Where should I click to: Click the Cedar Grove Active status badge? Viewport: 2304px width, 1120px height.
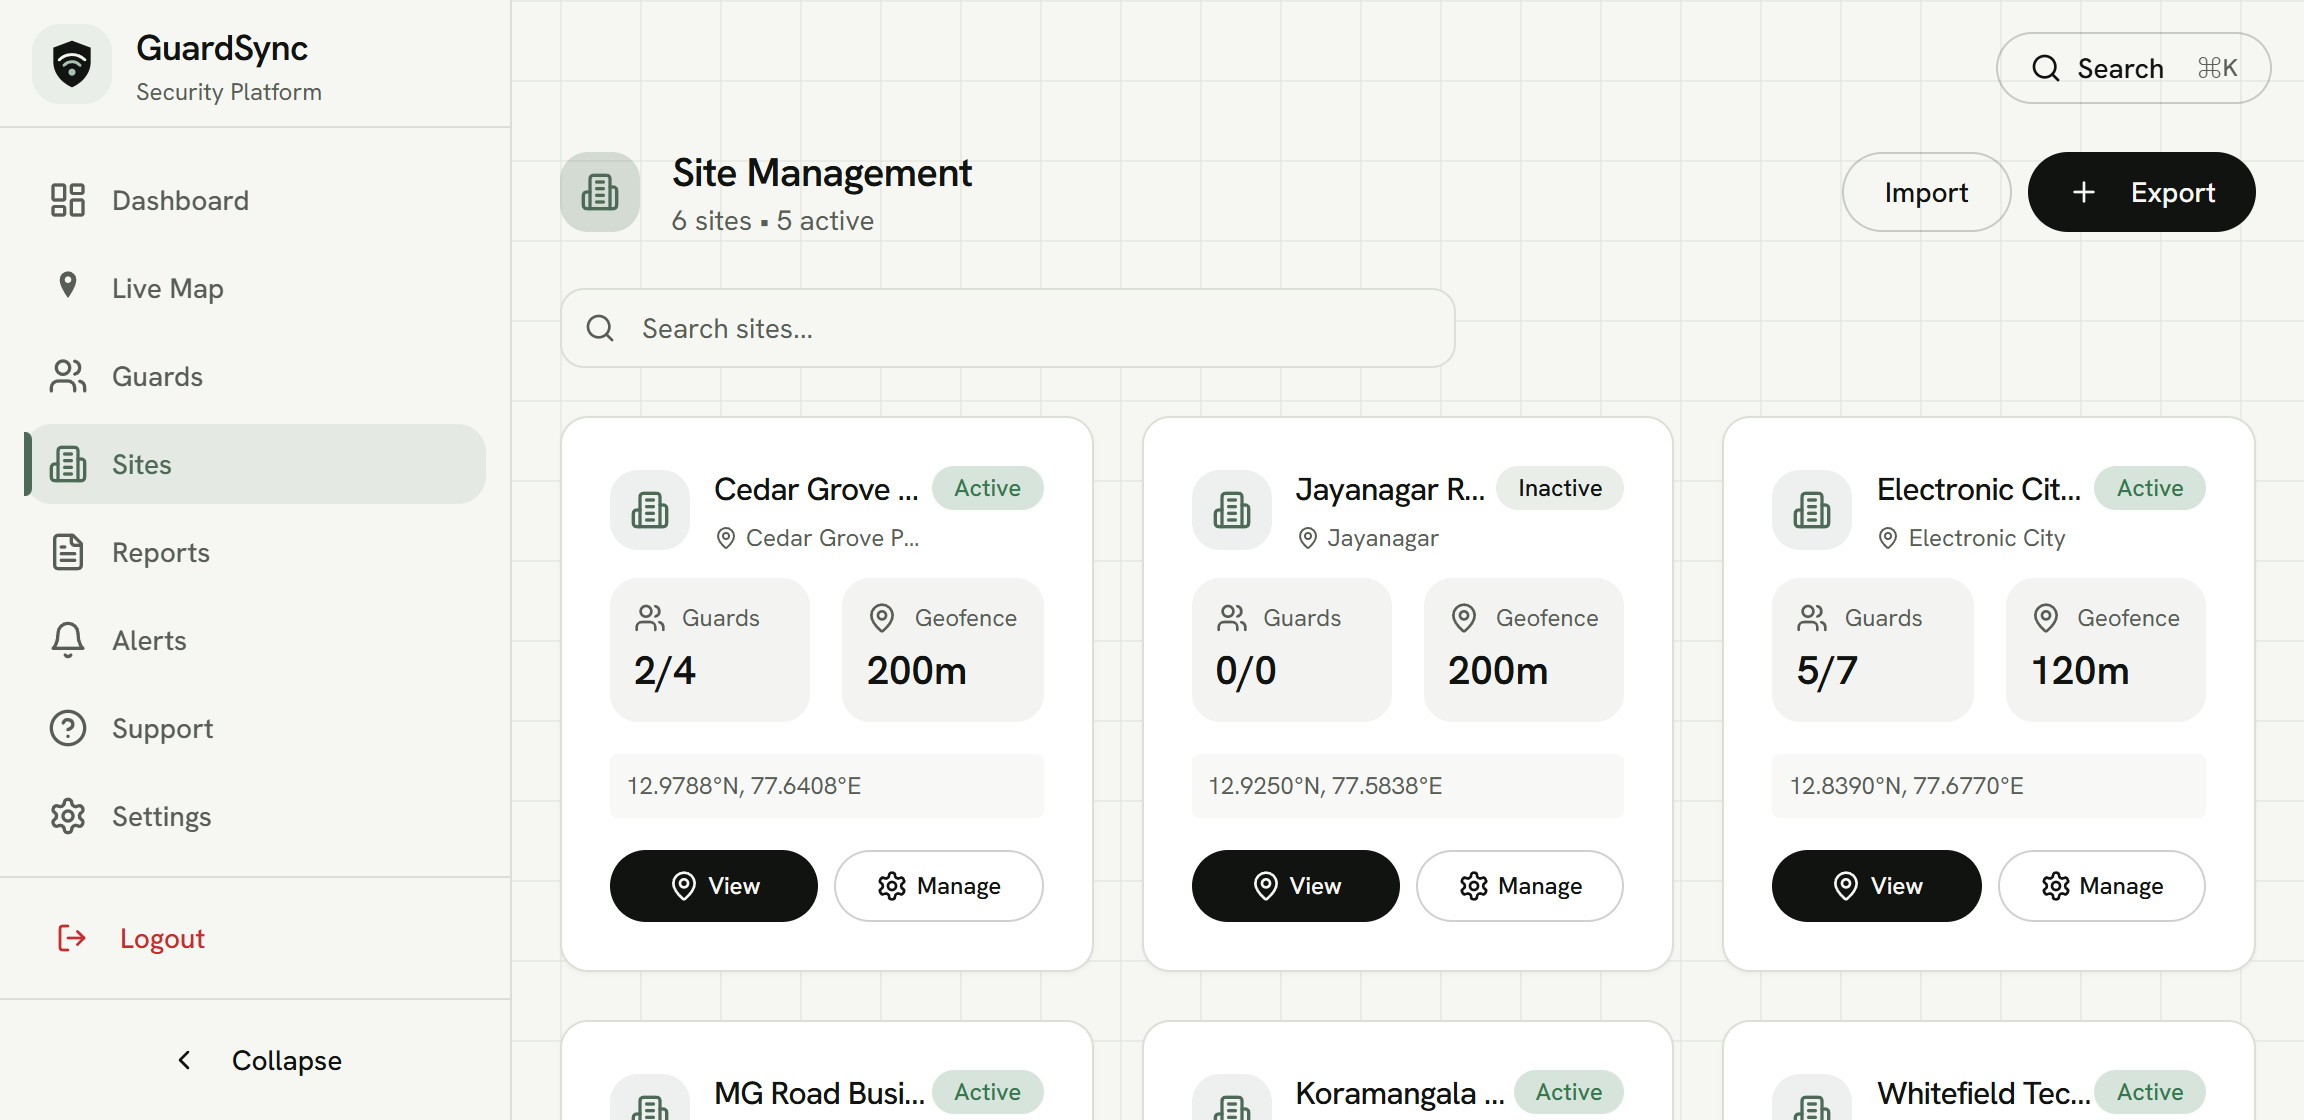point(987,488)
